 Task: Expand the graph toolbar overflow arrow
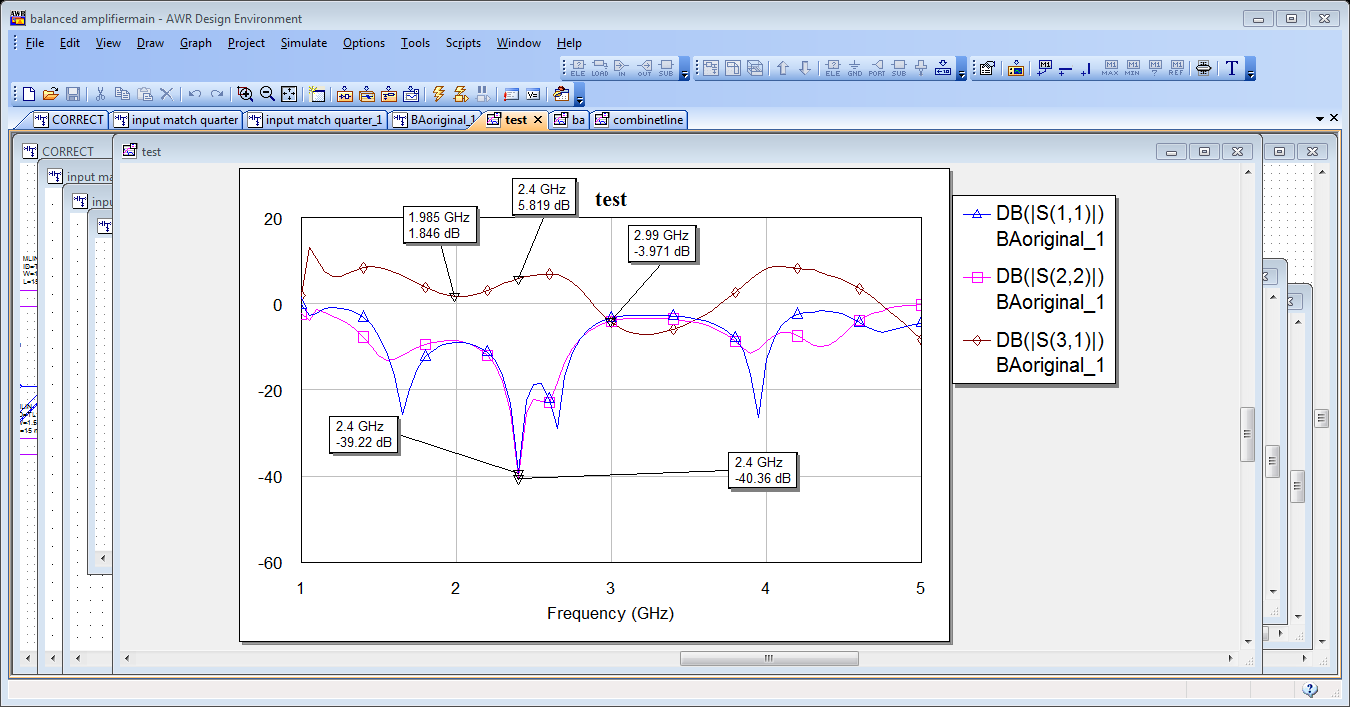pyautogui.click(x=1250, y=73)
